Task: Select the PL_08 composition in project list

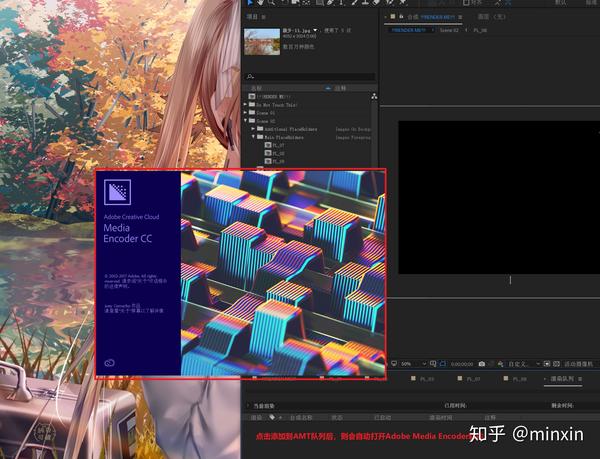Action: [x=276, y=153]
